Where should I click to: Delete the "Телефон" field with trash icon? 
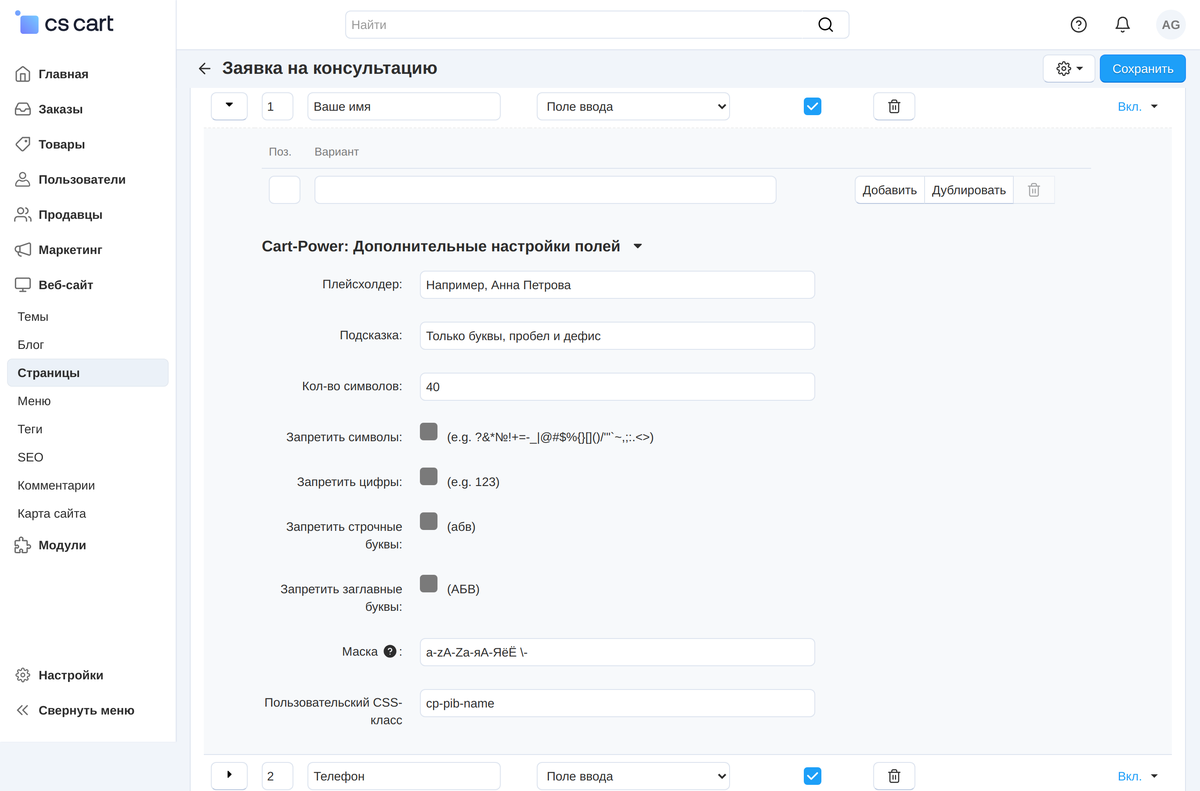pos(894,776)
